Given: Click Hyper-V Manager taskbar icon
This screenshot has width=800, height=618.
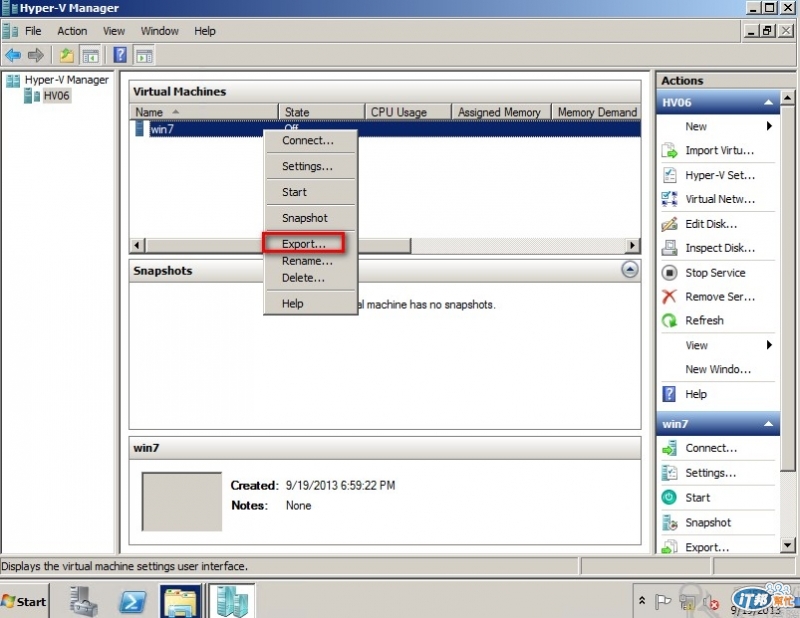Looking at the screenshot, I should click(x=232, y=602).
